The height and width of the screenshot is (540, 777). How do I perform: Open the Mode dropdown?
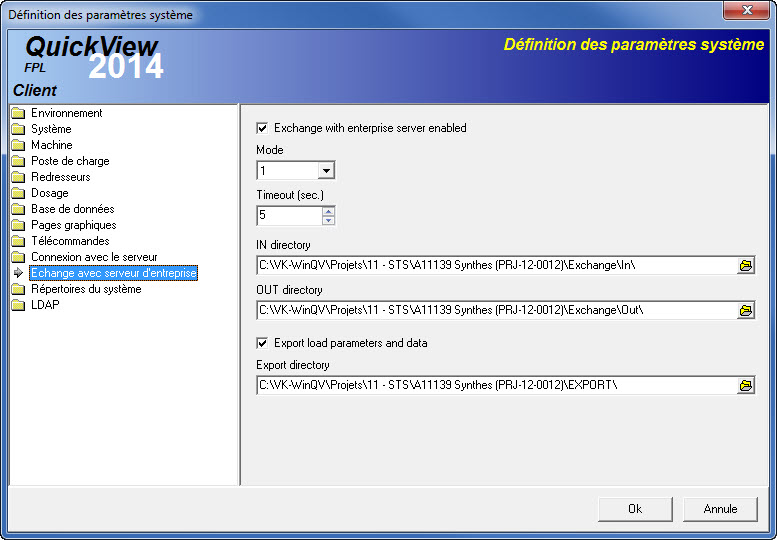[x=326, y=171]
